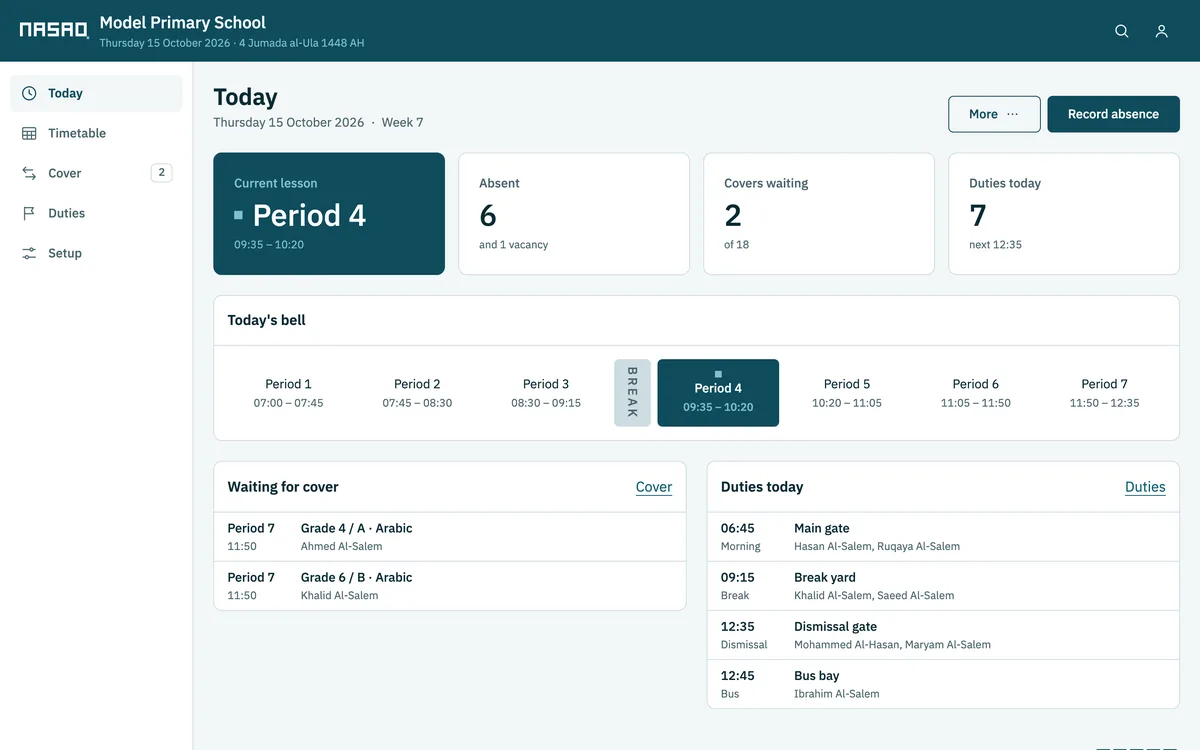Open the Covers waiting card

point(819,214)
